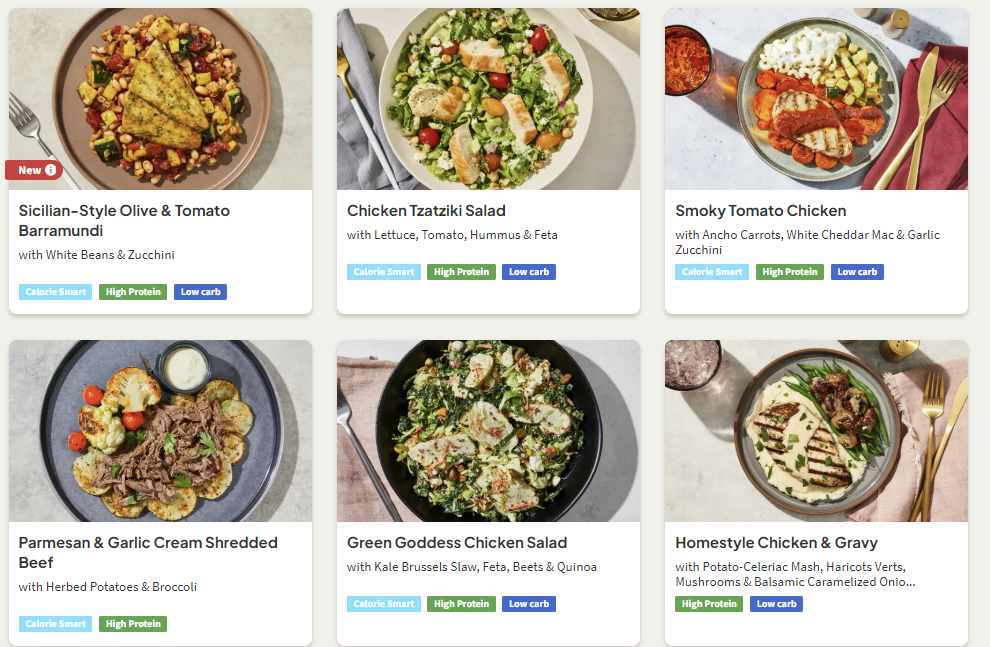View the Green Goddess Chicken Salad image

pyautogui.click(x=488, y=431)
